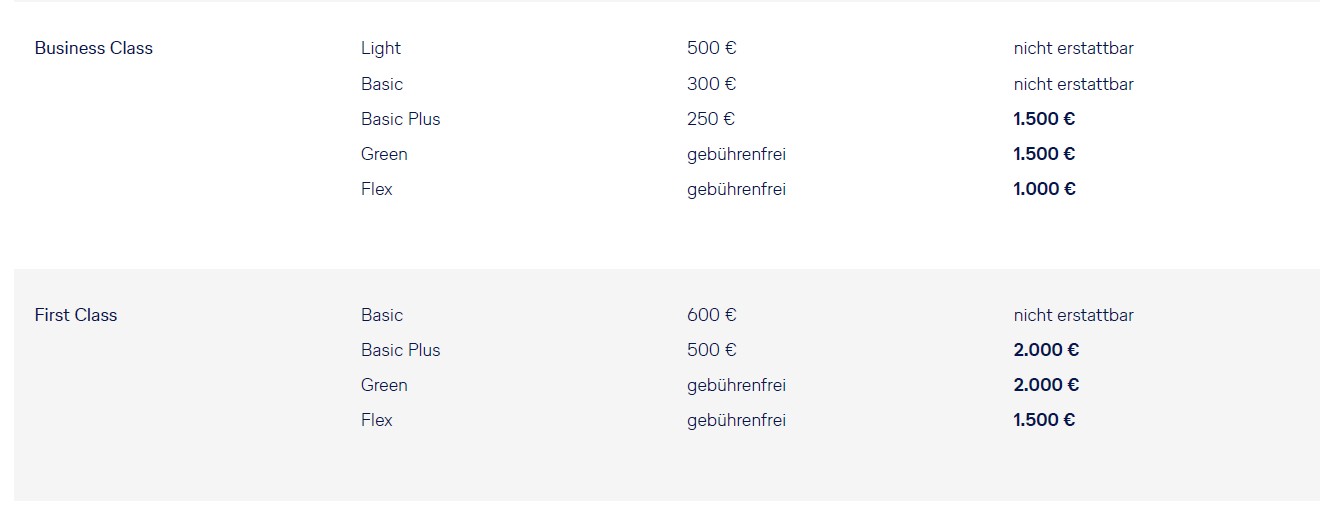The image size is (1331, 531).
Task: Click Basic Plus fare in Business Class
Action: 400,119
